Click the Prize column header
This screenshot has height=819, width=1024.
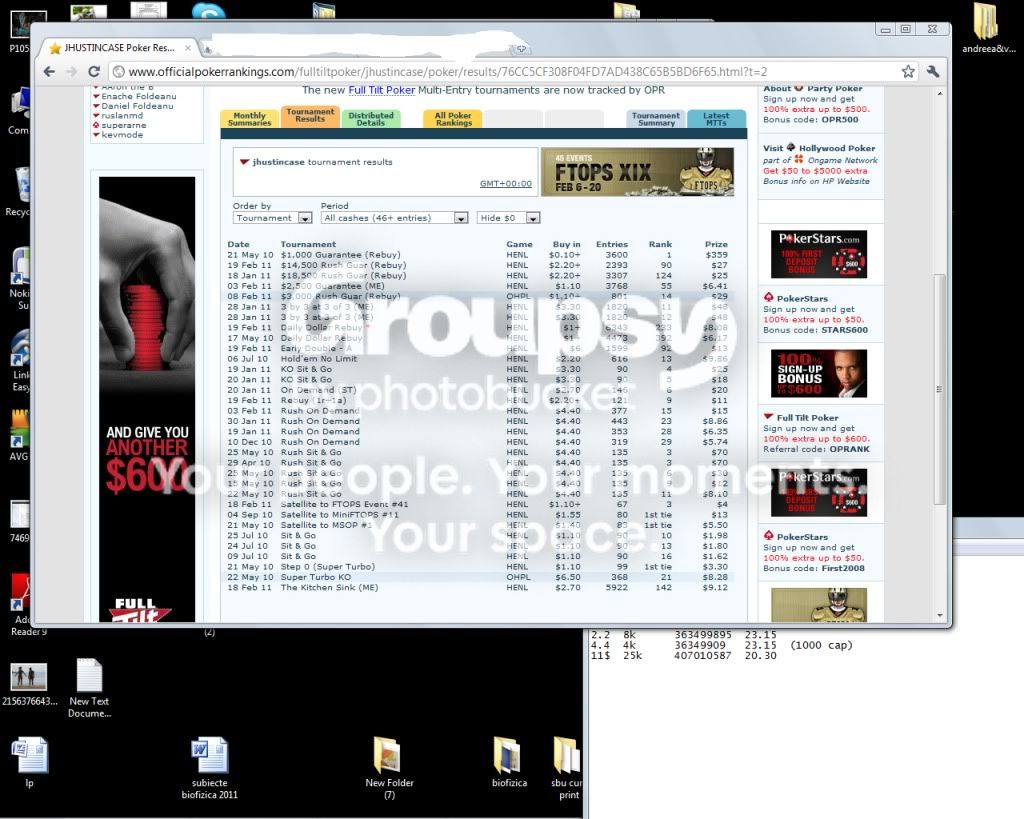716,244
